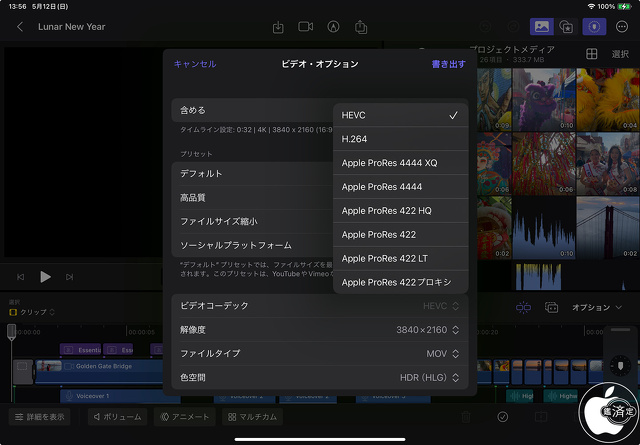Image resolution: width=640 pixels, height=445 pixels.
Task: Tap the checkmark circle icon in bottom bar
Action: 503,417
